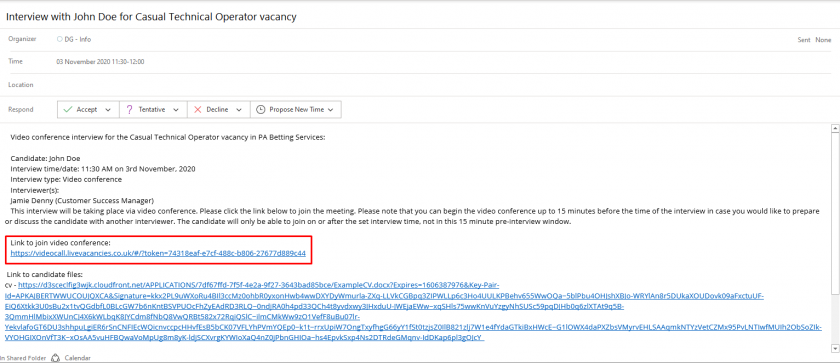Click the Location field
This screenshot has width=840, height=363.
point(419,85)
